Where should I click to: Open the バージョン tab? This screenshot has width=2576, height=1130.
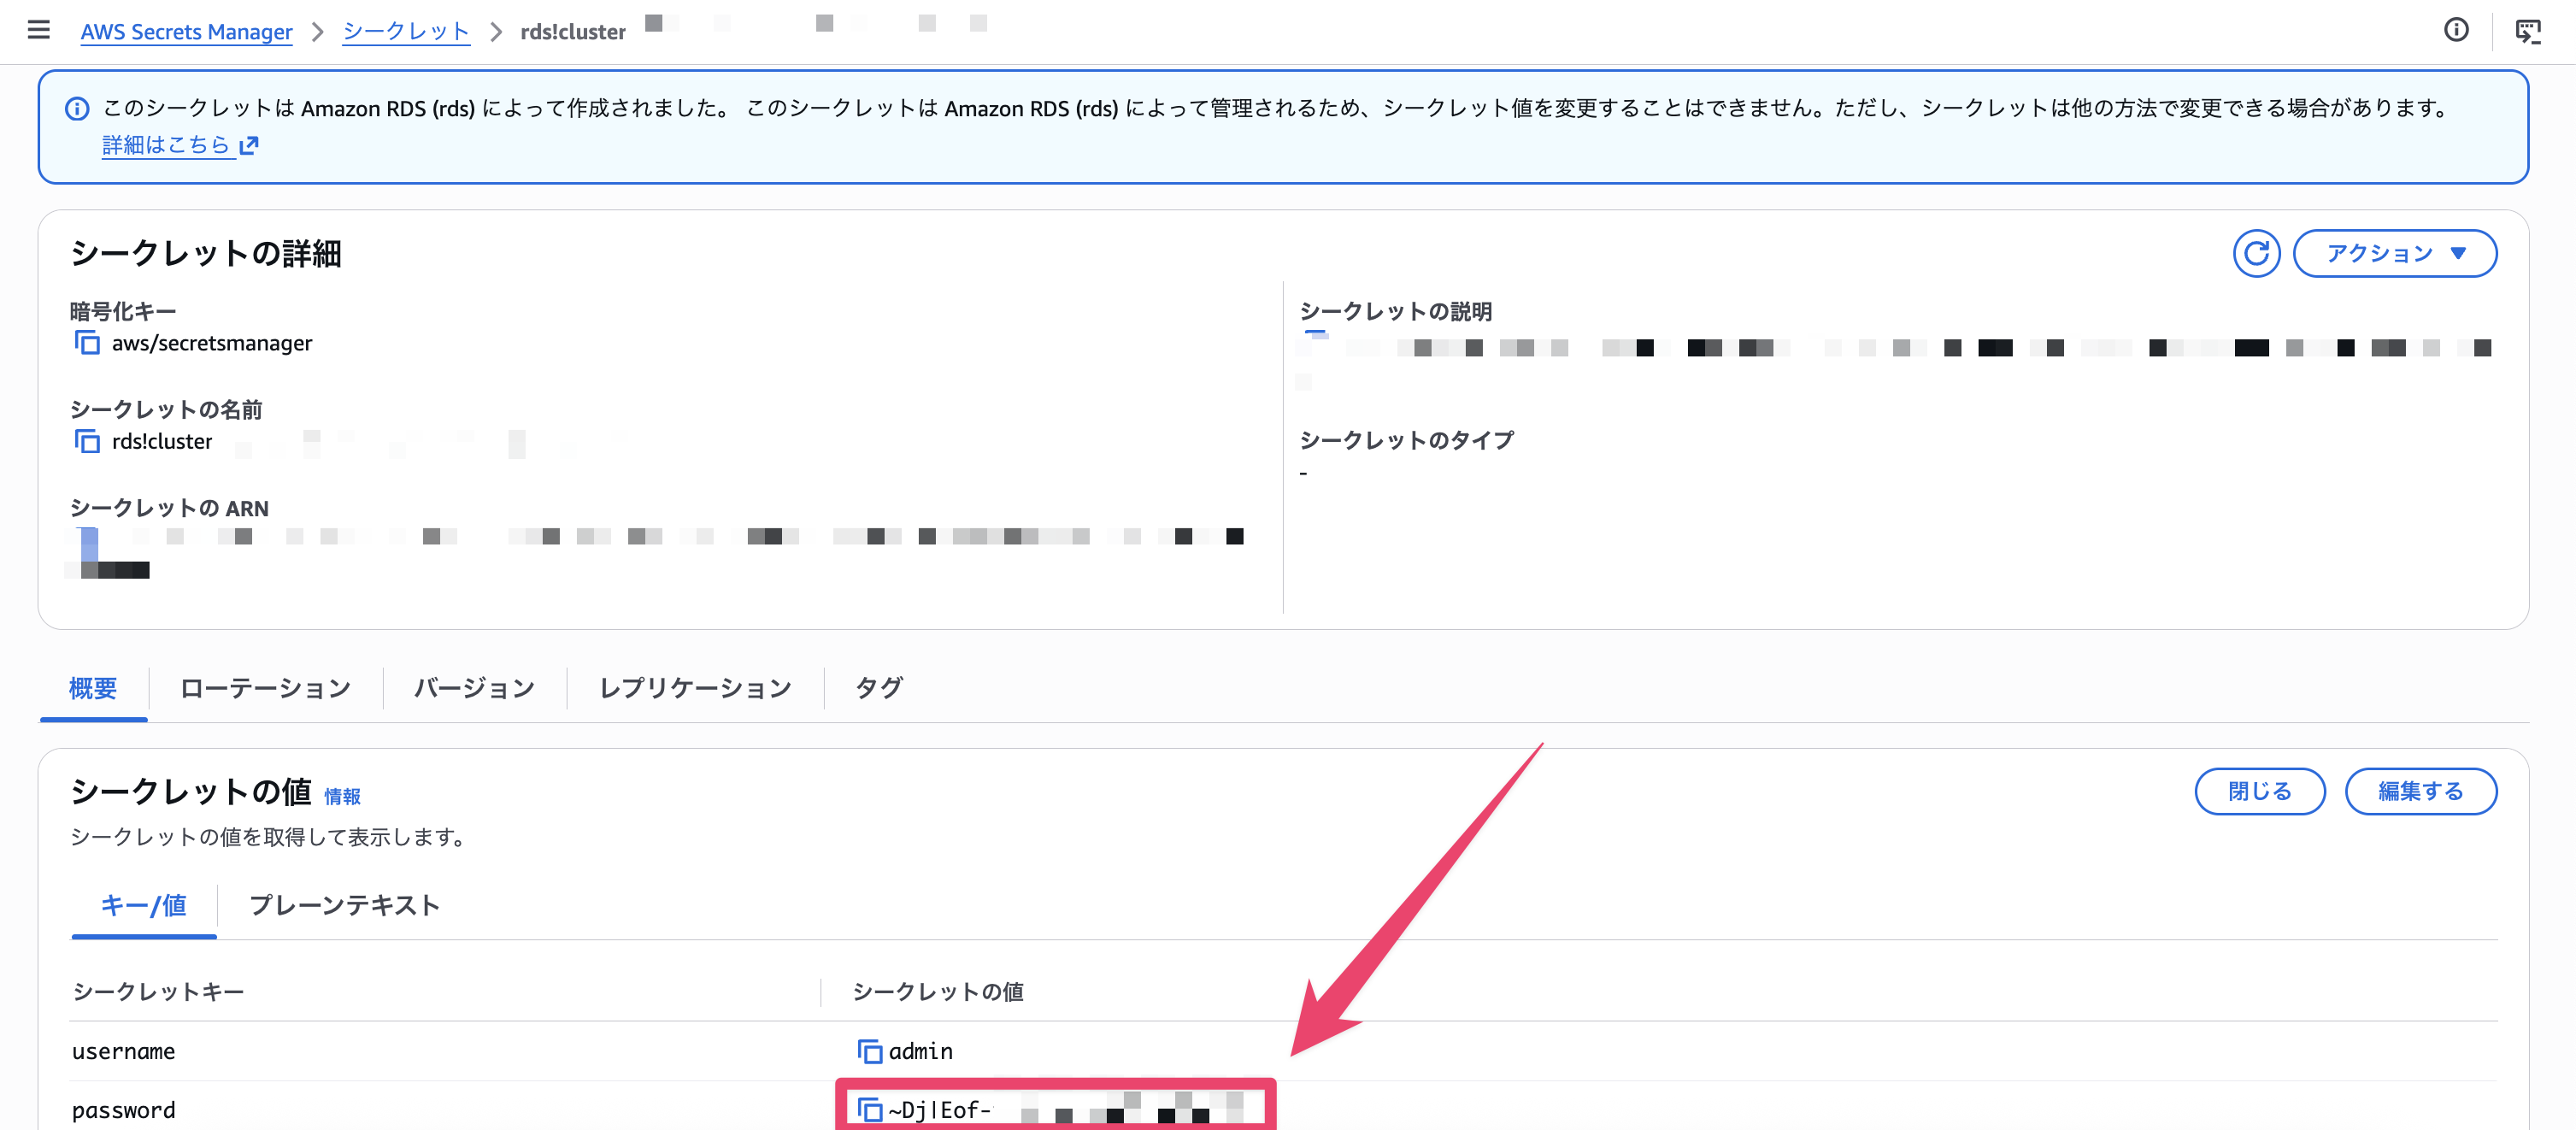(x=474, y=688)
